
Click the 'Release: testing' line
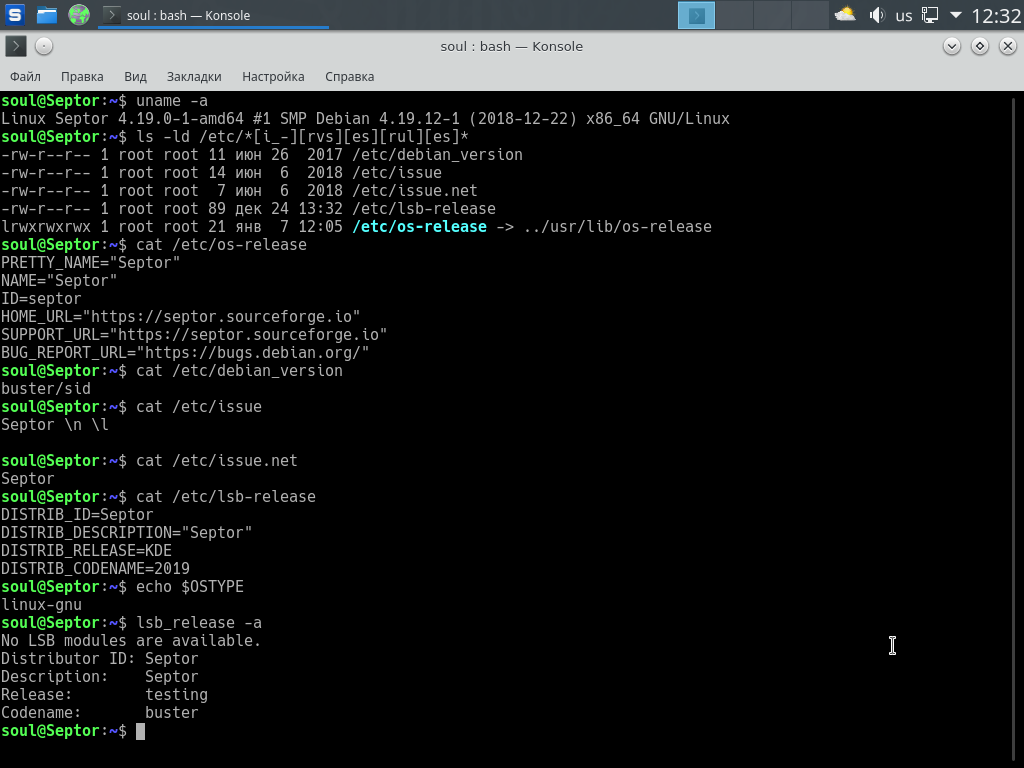click(104, 695)
